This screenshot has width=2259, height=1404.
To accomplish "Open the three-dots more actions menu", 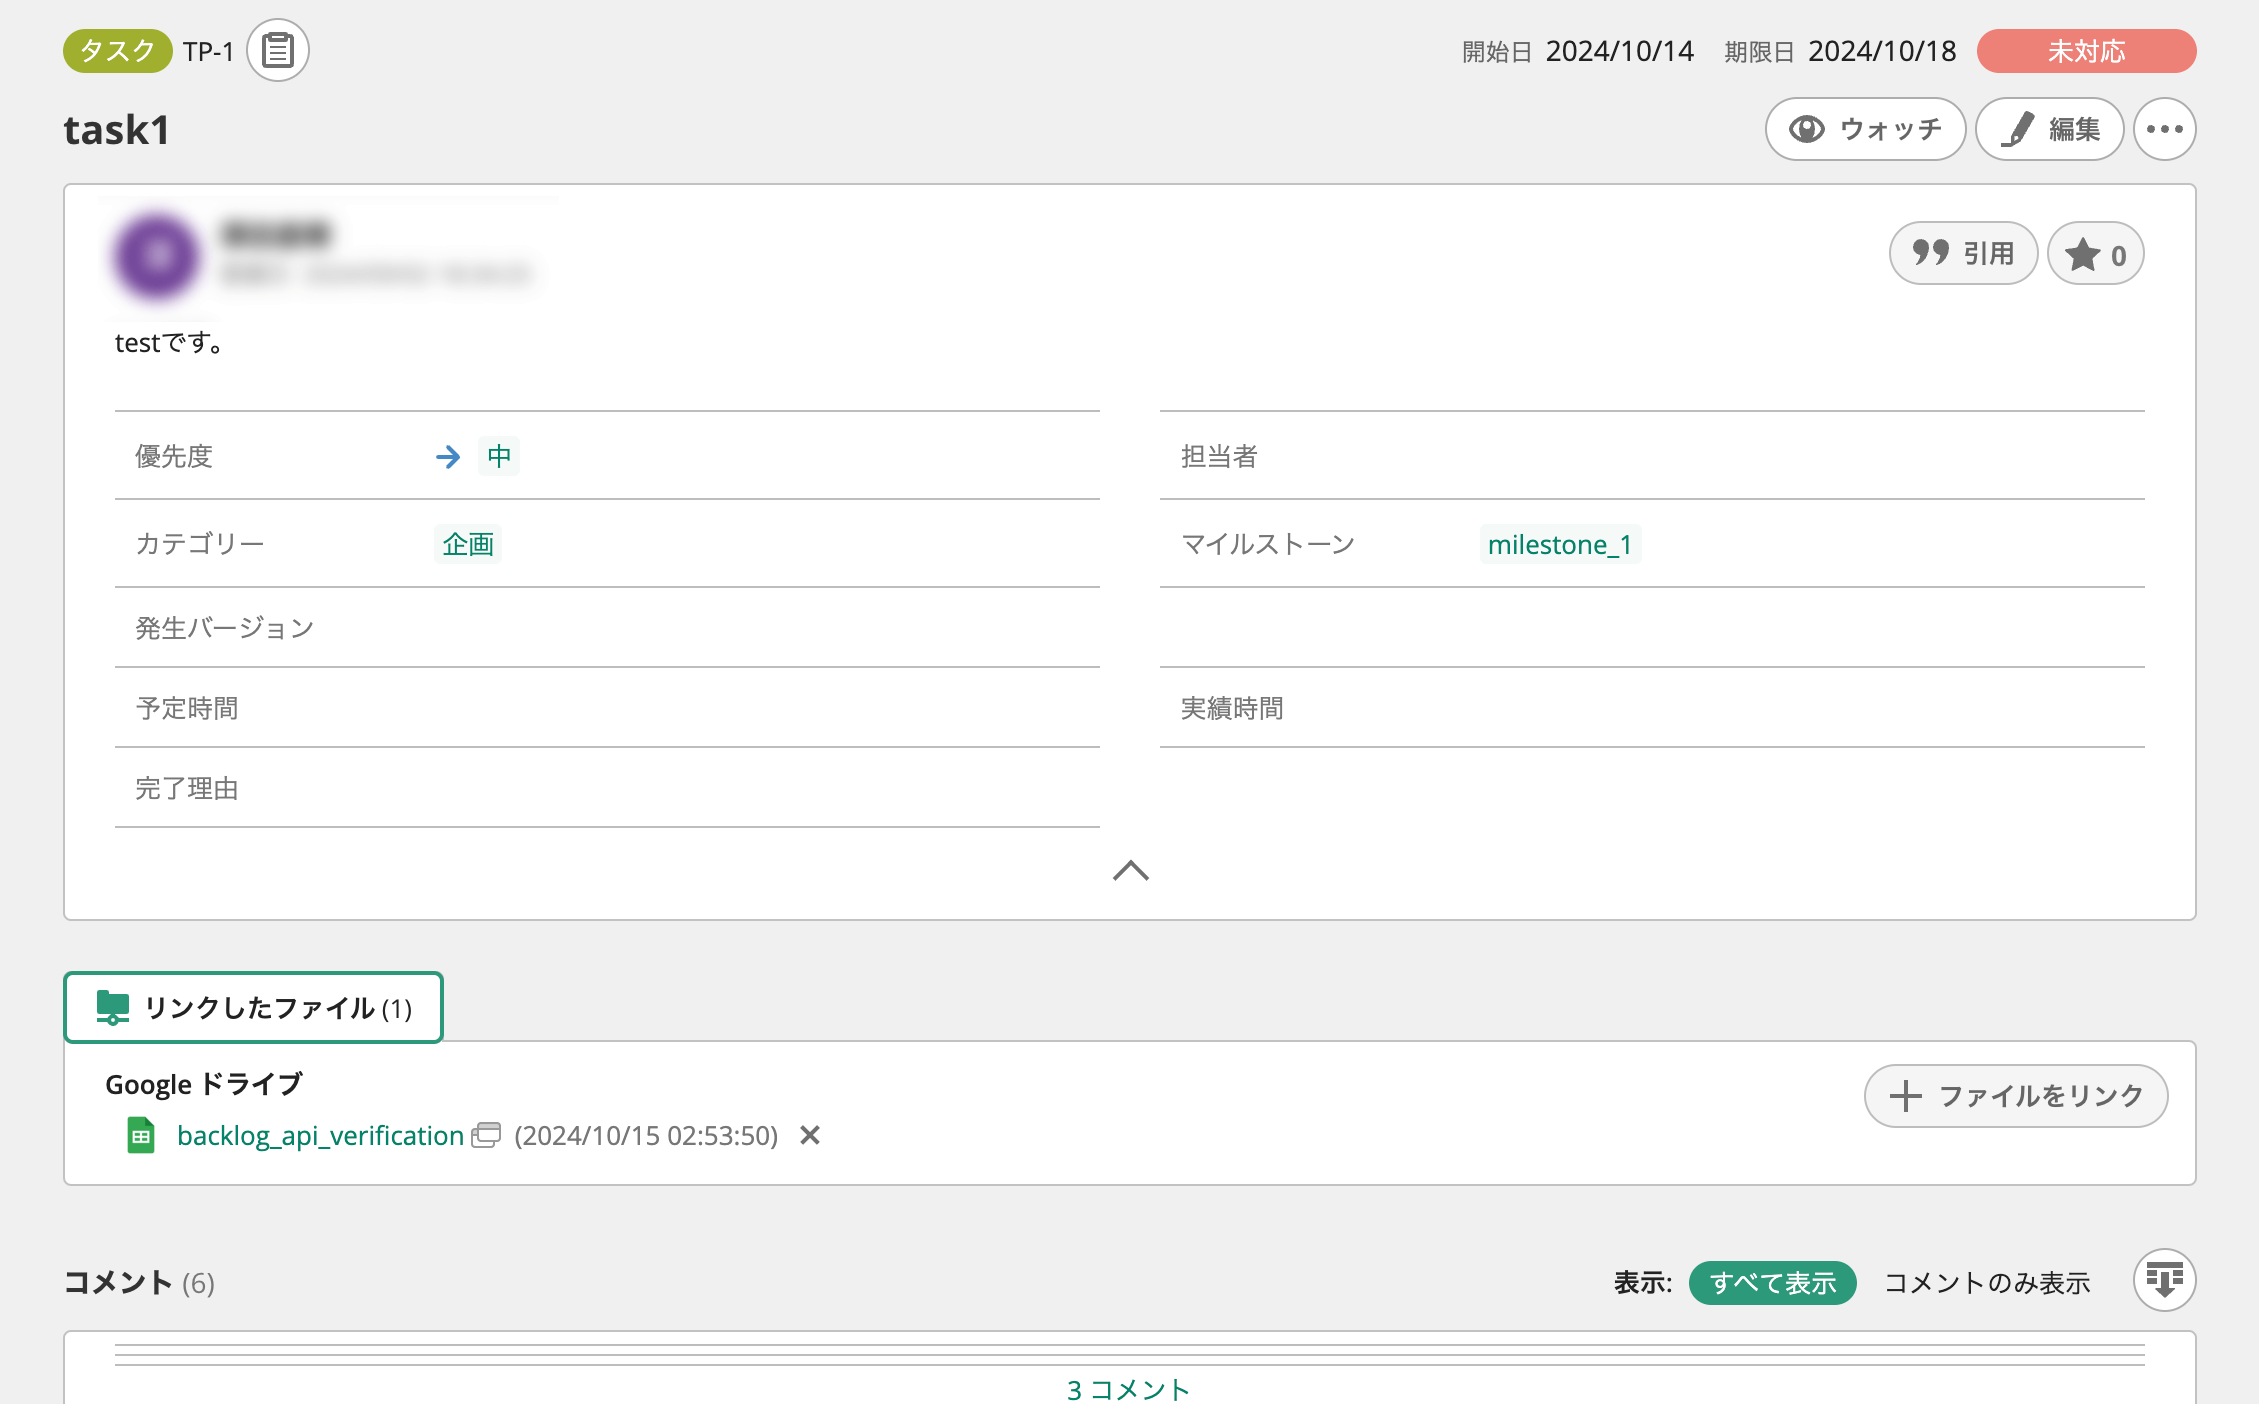I will [x=2164, y=129].
